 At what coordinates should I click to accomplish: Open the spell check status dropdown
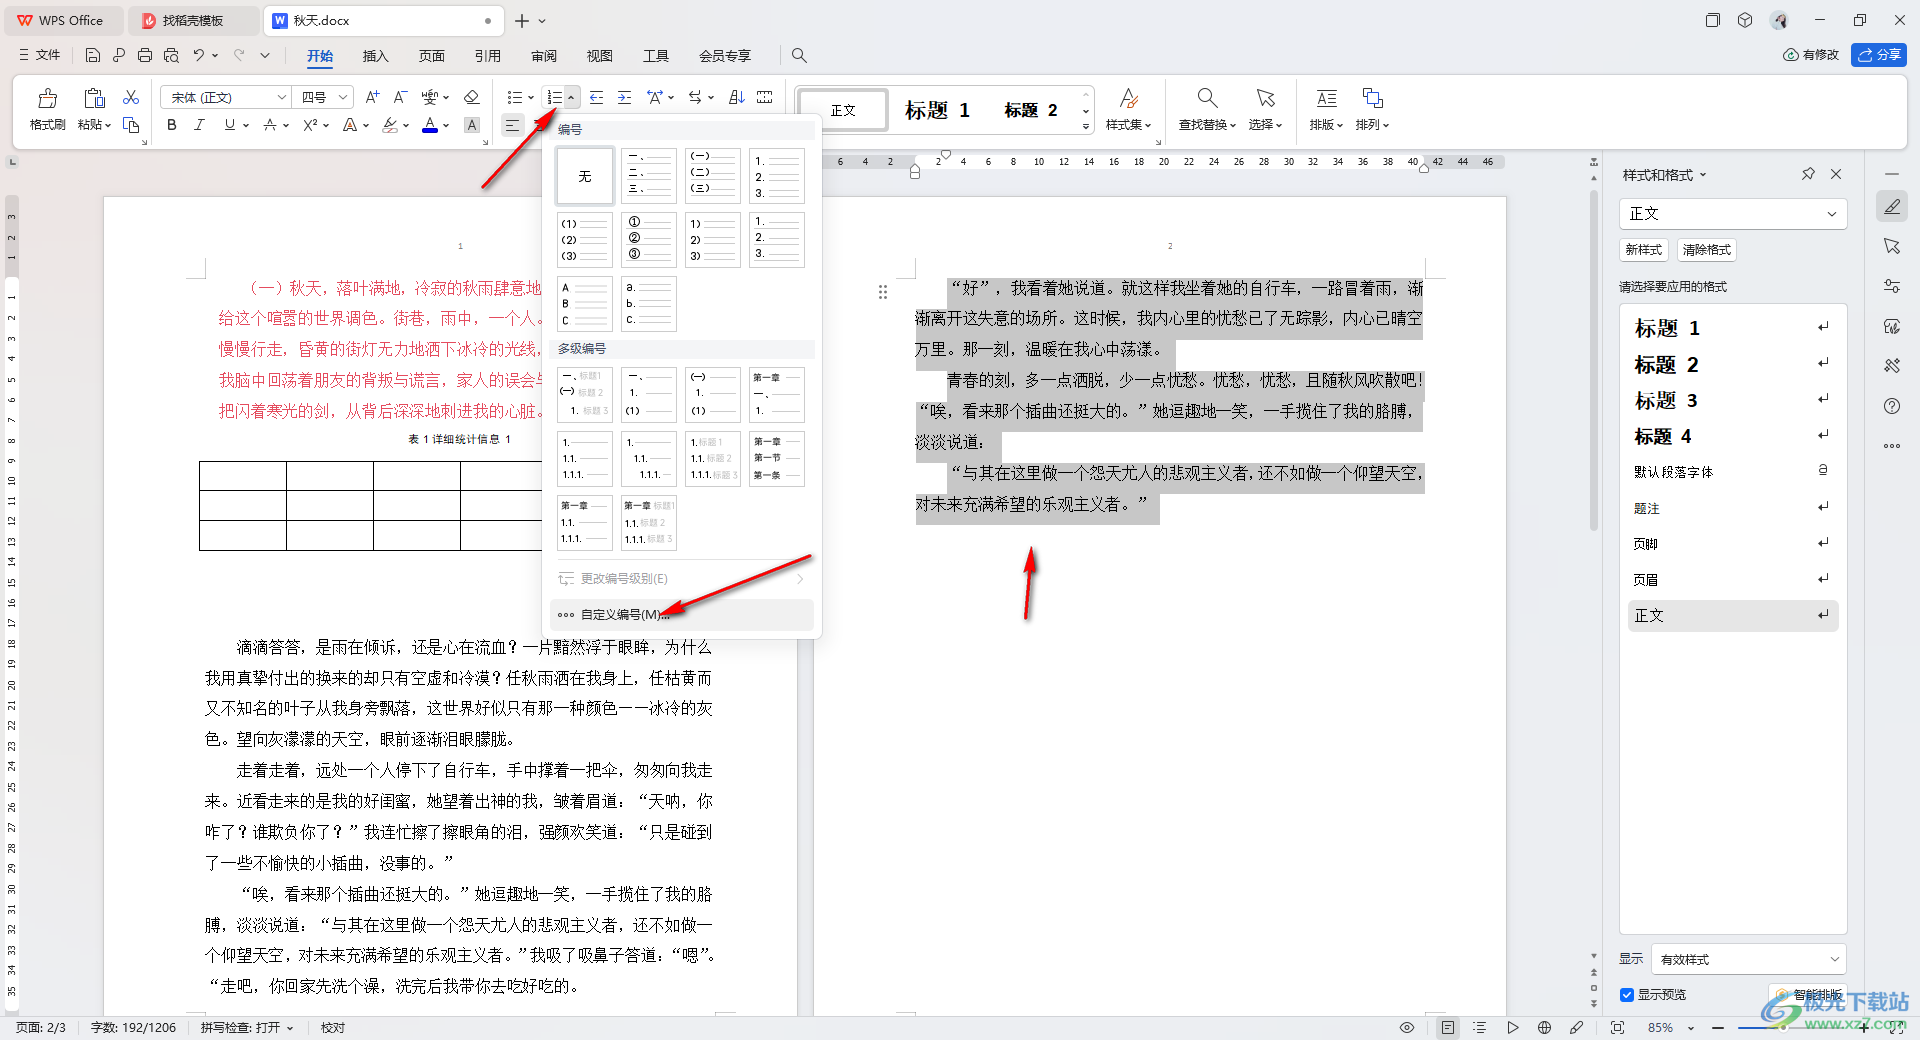247,1027
